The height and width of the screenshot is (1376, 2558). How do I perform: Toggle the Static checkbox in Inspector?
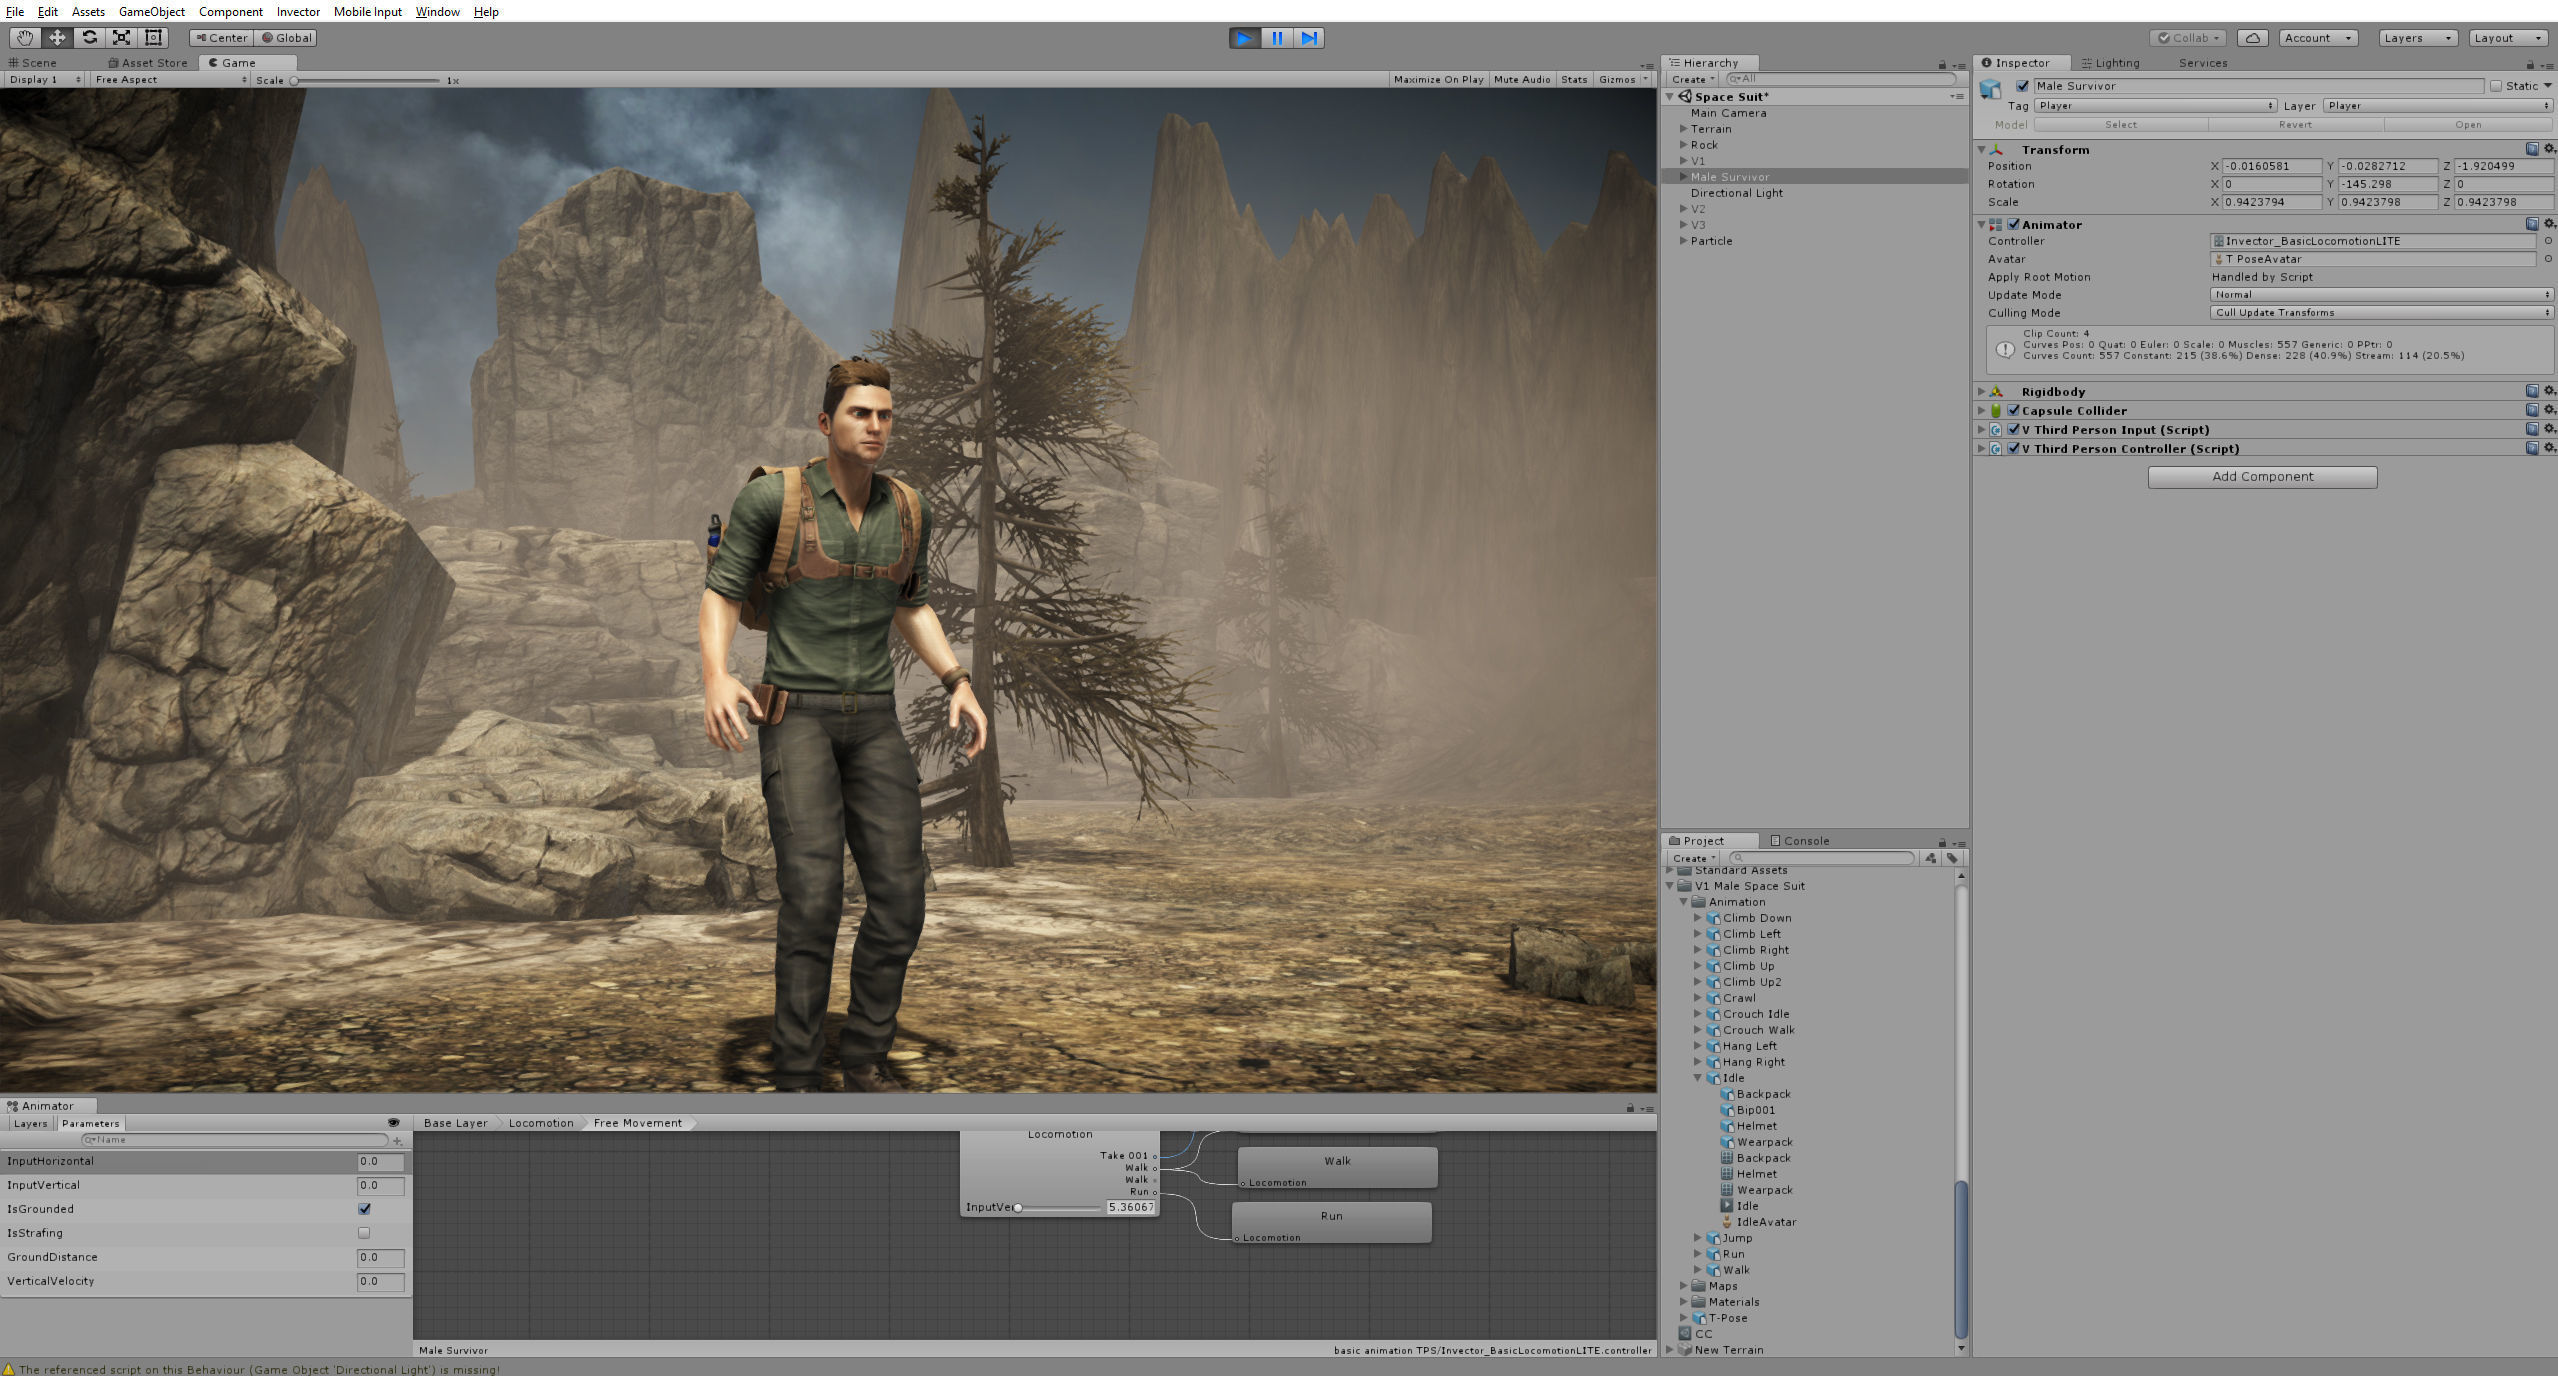tap(2496, 86)
